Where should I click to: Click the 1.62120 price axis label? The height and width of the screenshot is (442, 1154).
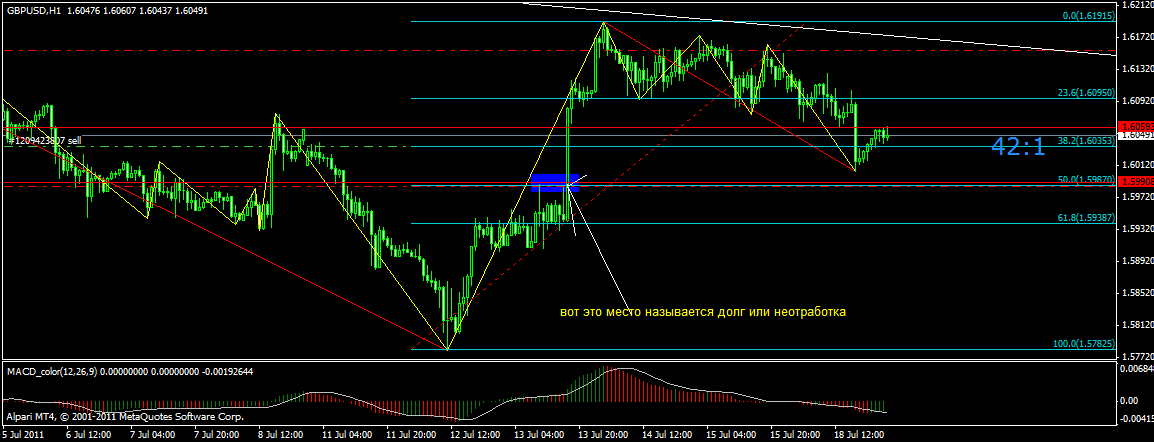point(1137,4)
